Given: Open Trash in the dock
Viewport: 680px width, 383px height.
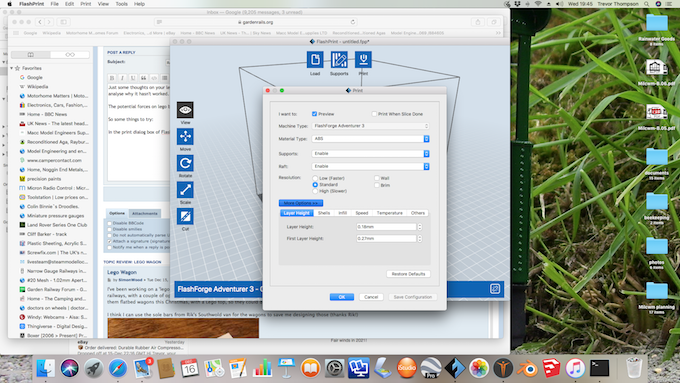Looking at the screenshot, I should (x=634, y=368).
